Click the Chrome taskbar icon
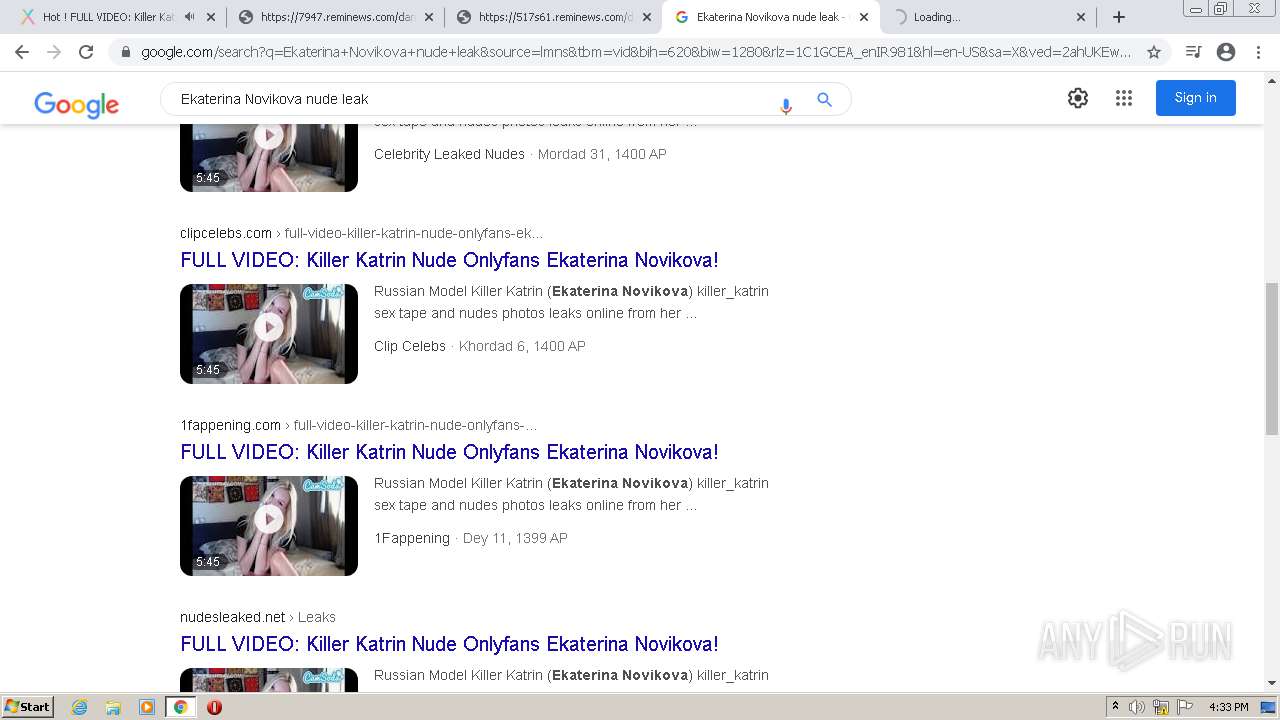The height and width of the screenshot is (720, 1280). coord(180,707)
